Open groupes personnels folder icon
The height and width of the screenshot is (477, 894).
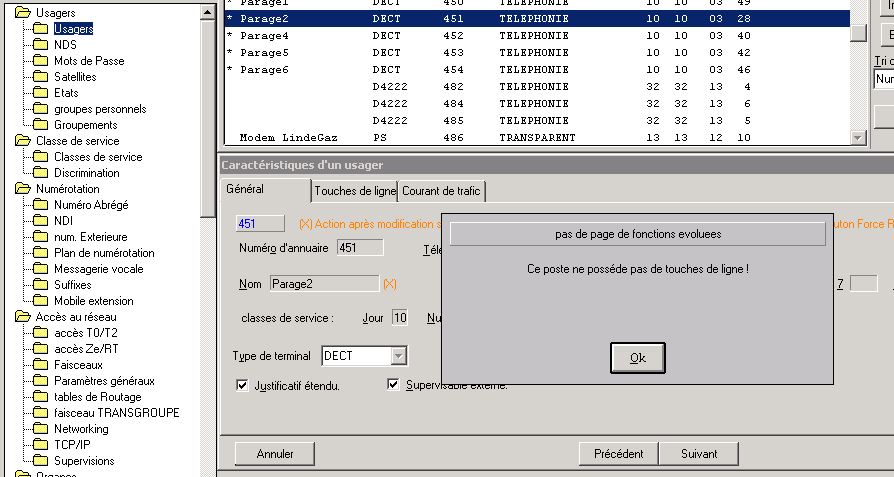(x=40, y=108)
